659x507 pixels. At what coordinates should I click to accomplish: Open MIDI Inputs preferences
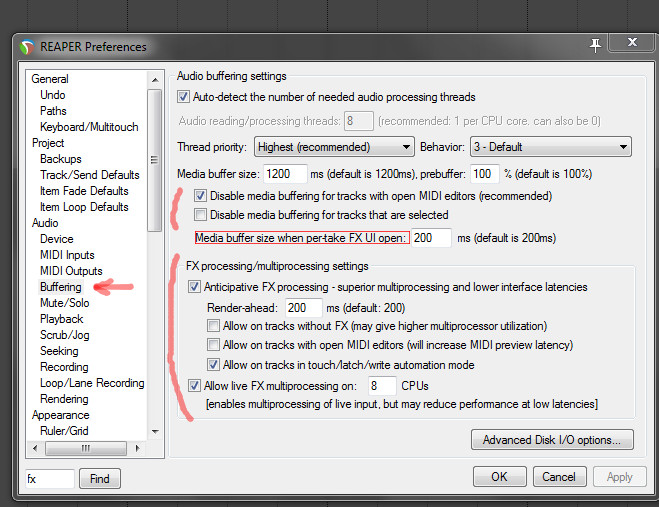(67, 254)
